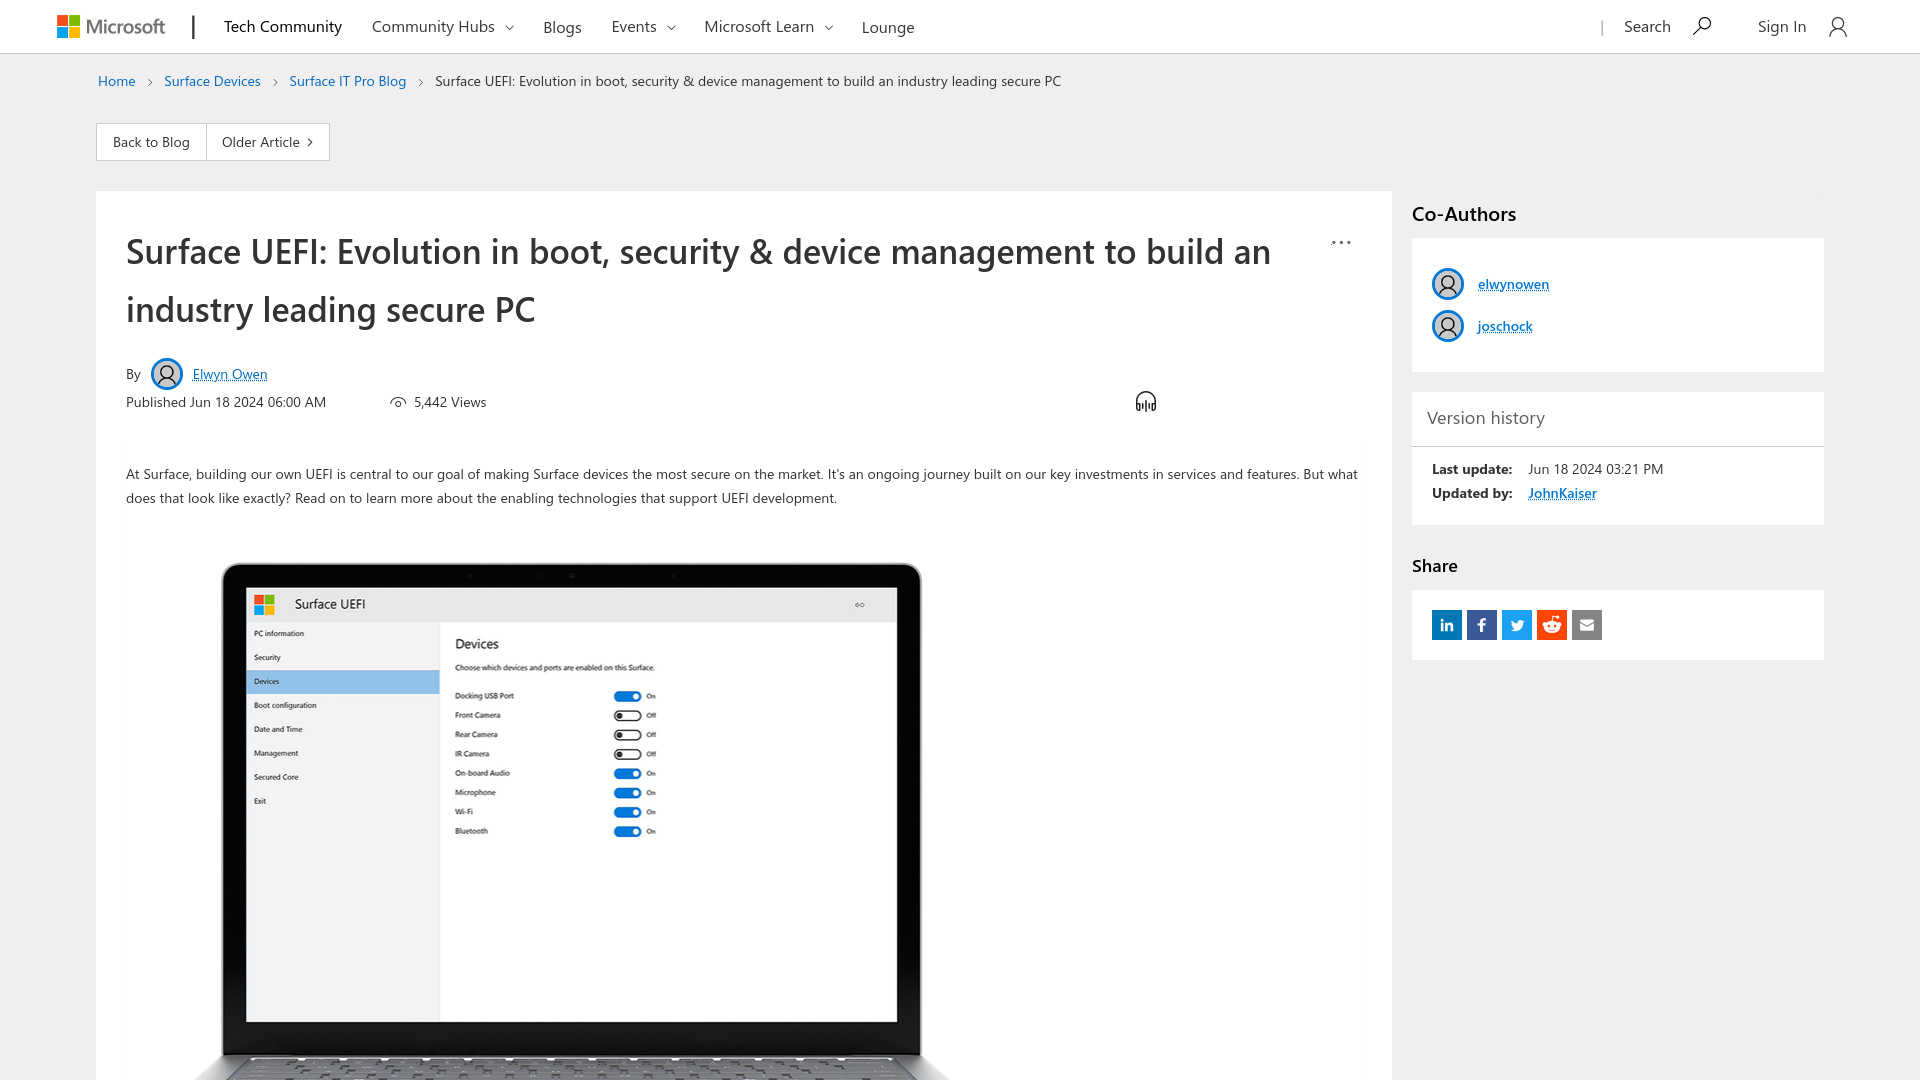Share article on Facebook

(x=1482, y=625)
